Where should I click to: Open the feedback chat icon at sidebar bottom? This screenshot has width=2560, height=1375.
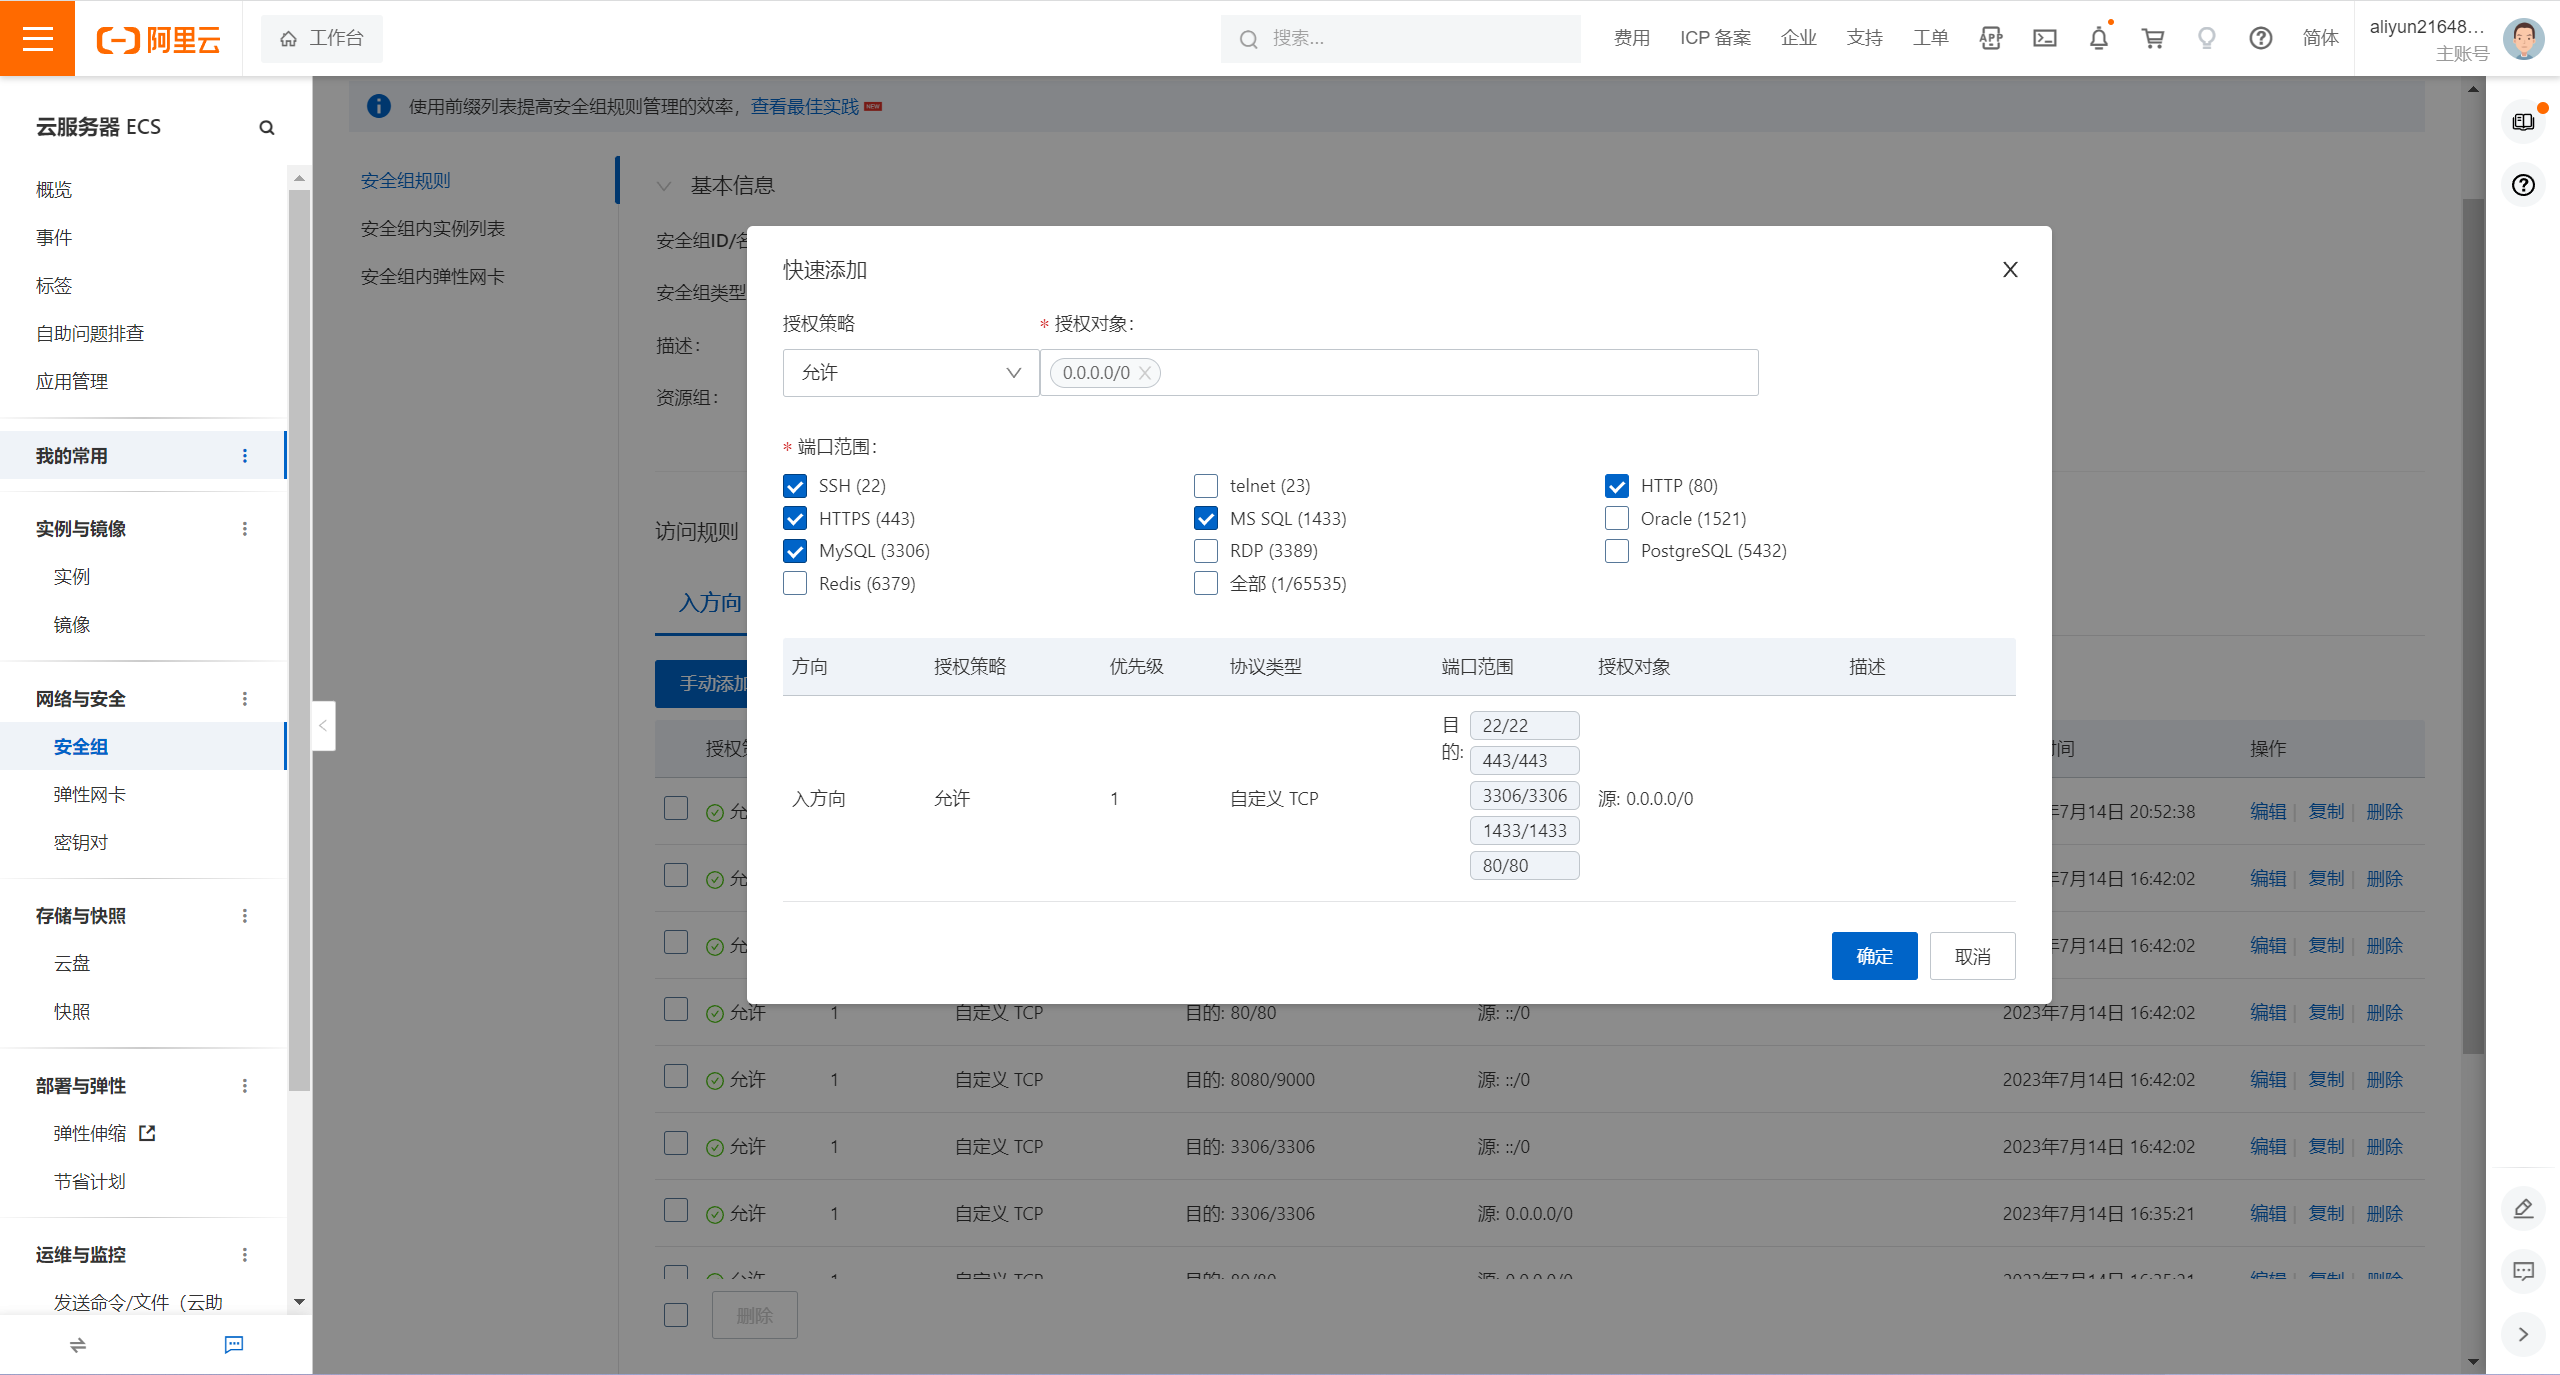[234, 1344]
